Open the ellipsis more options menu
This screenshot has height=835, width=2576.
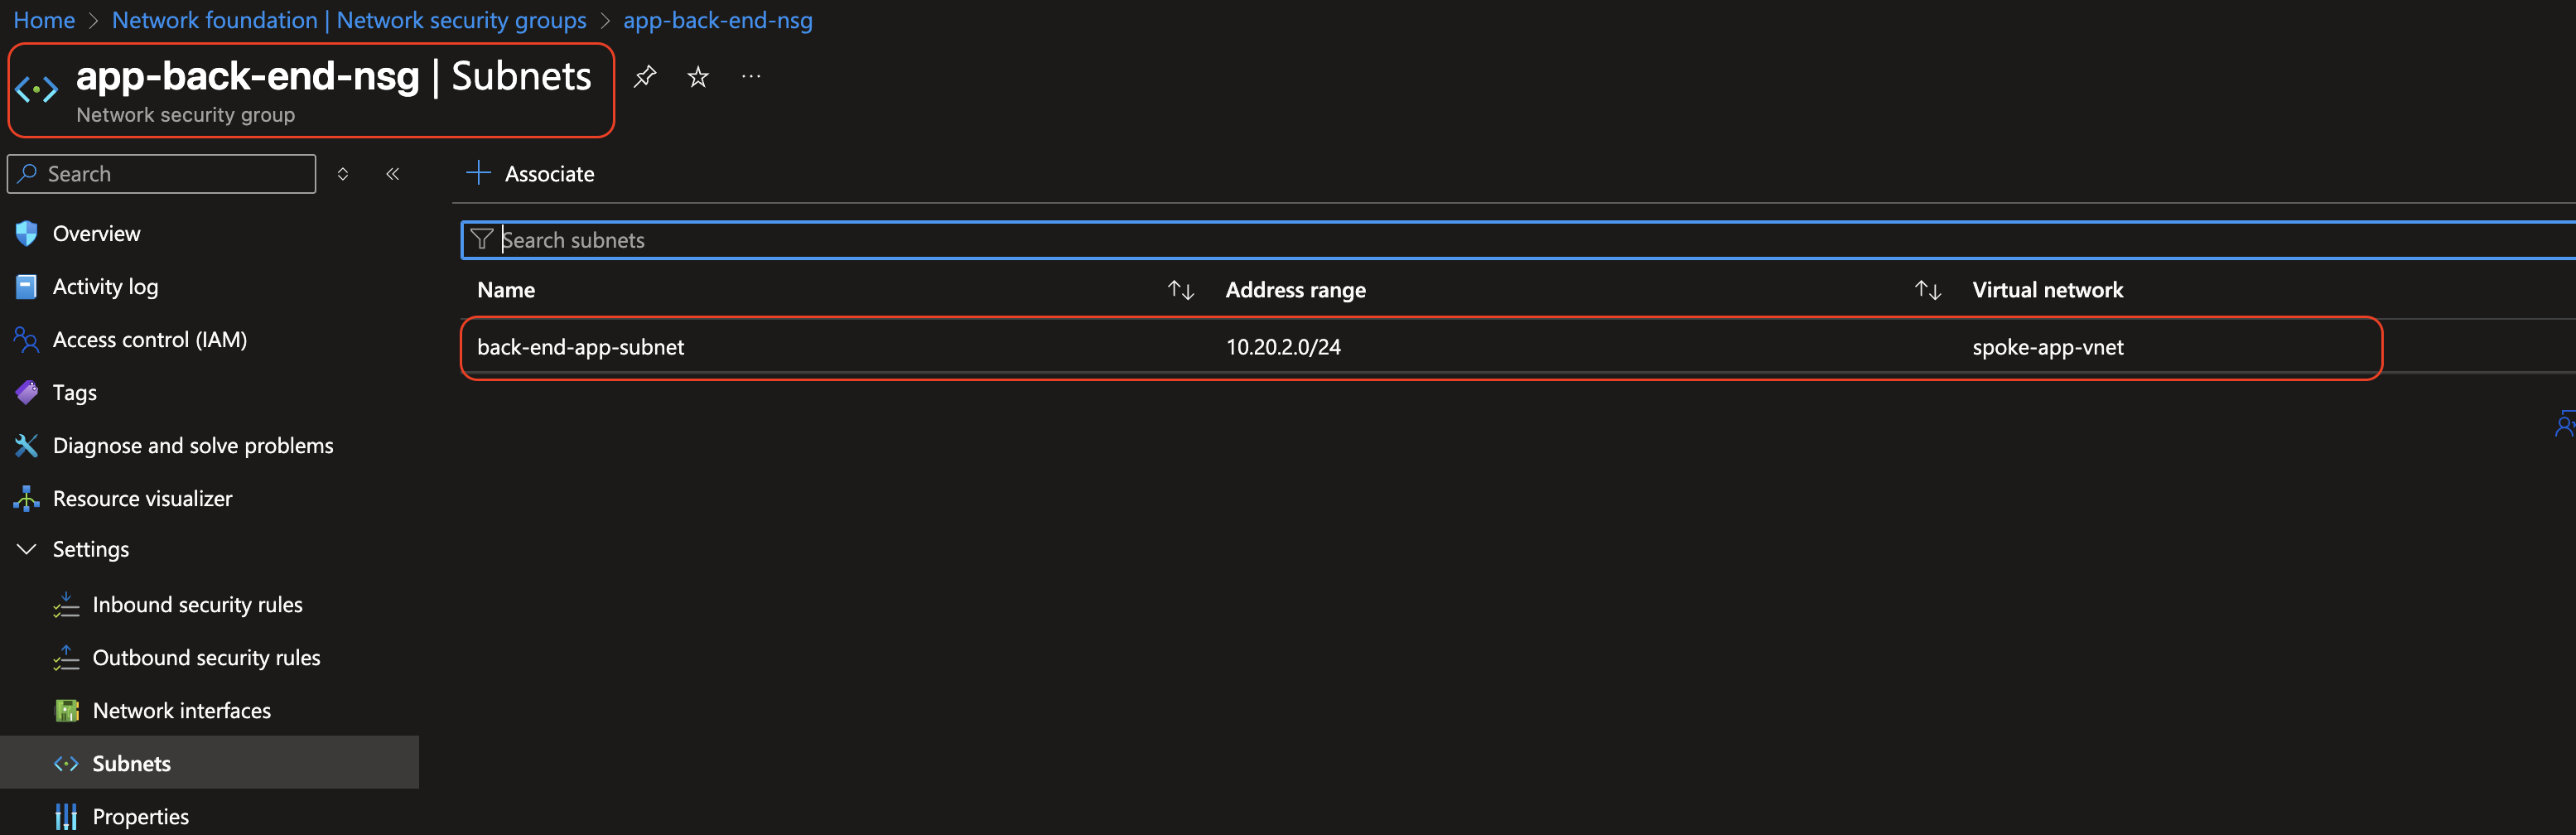[x=751, y=76]
